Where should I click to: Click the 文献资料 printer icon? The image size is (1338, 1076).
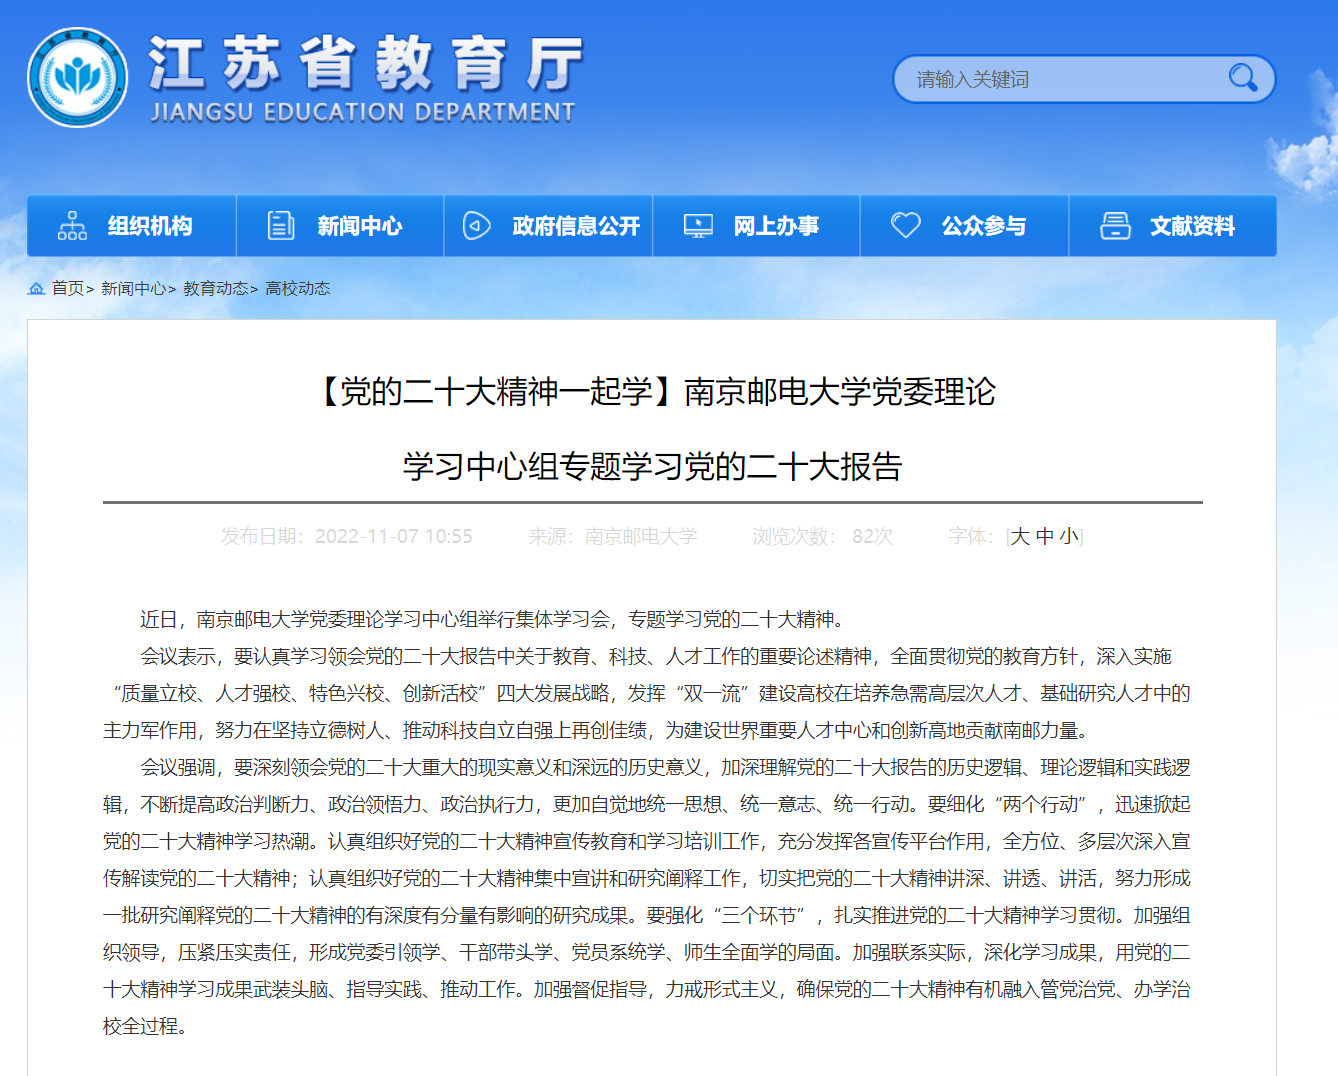click(x=1115, y=226)
